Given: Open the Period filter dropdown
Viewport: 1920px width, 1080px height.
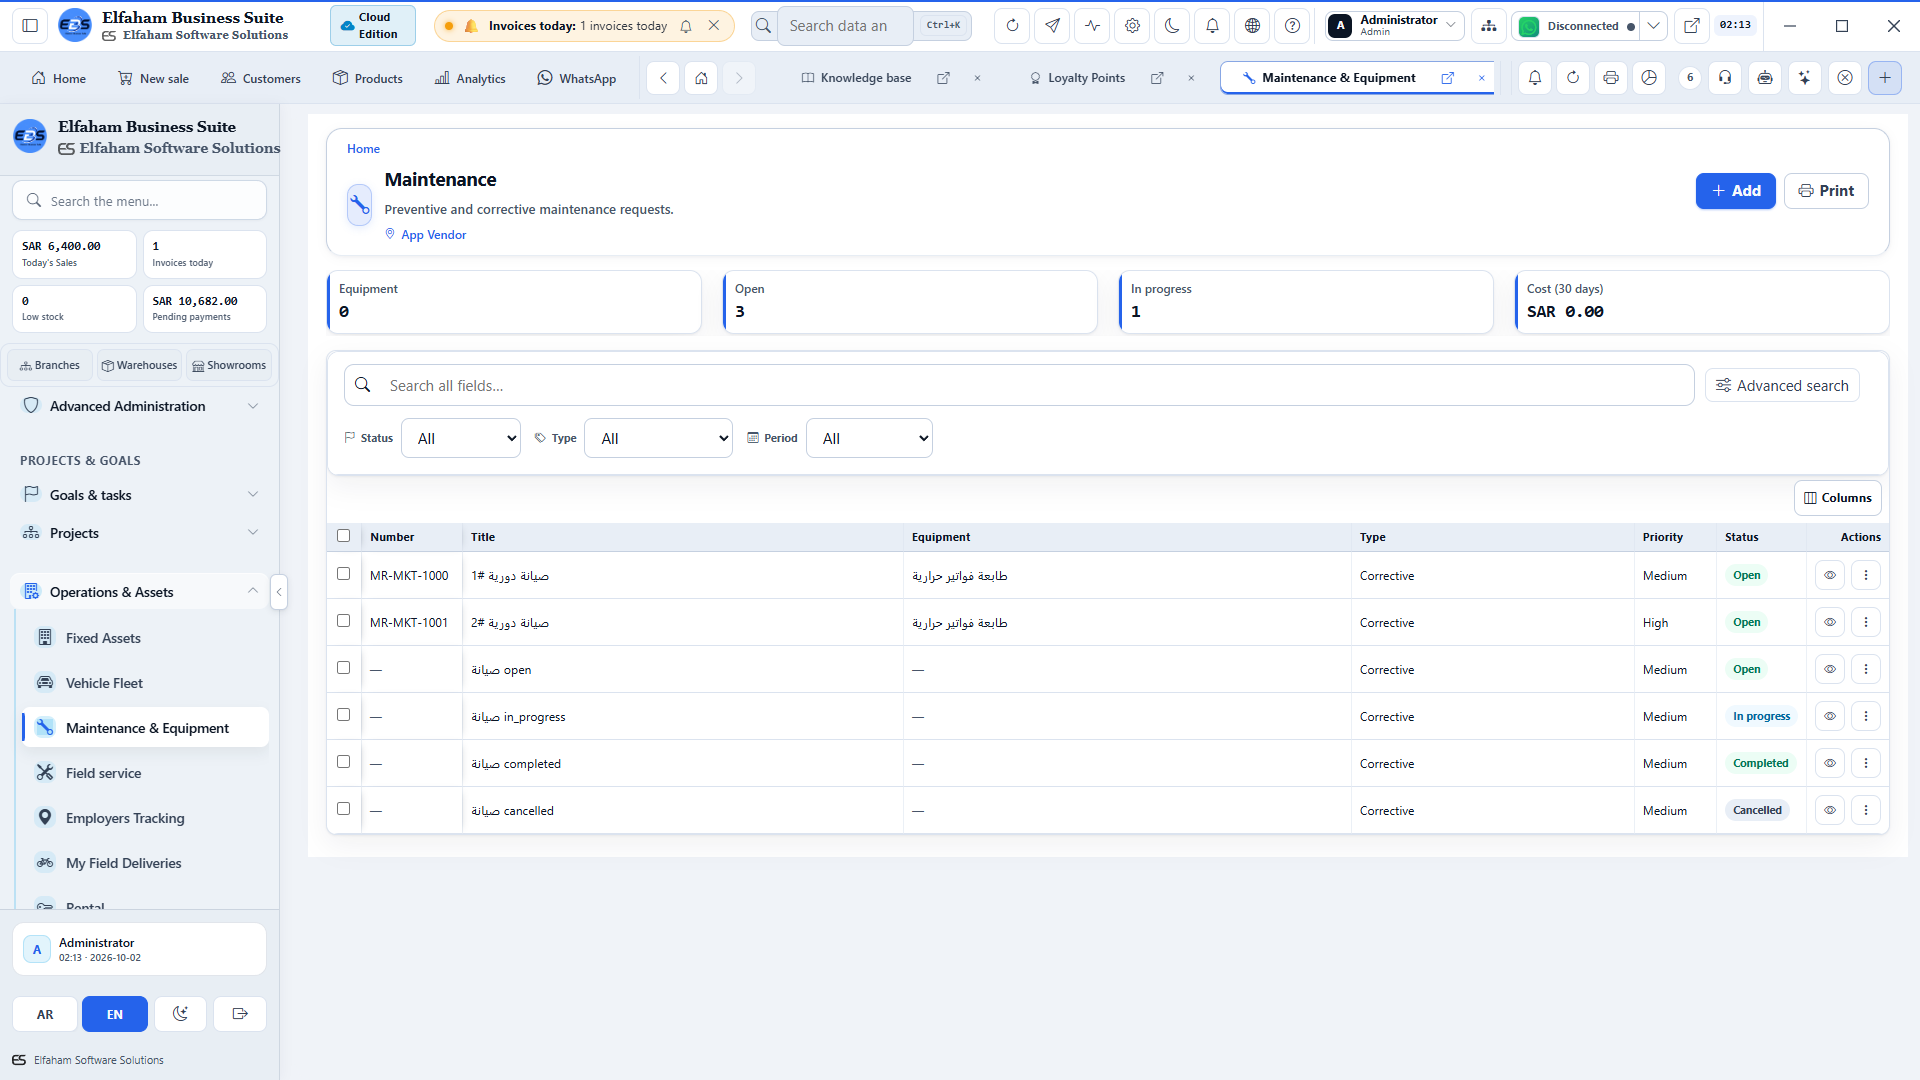Looking at the screenshot, I should (x=869, y=438).
